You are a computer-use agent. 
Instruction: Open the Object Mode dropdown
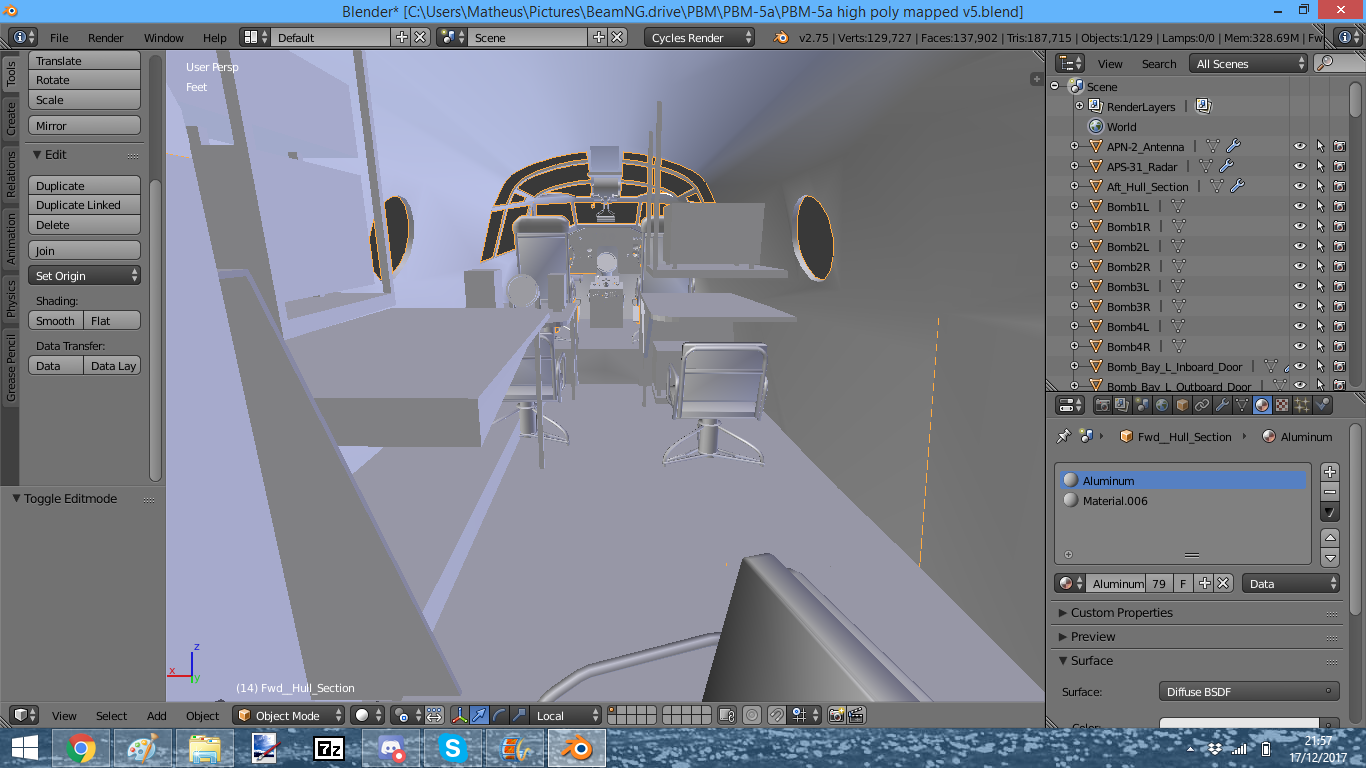point(288,715)
